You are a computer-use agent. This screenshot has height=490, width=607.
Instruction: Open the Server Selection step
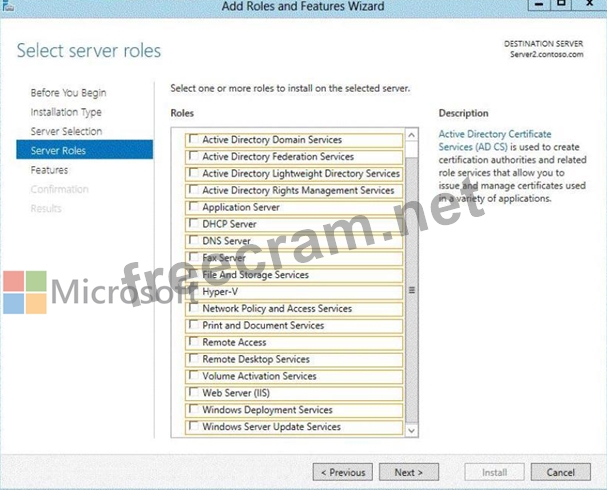tap(66, 132)
